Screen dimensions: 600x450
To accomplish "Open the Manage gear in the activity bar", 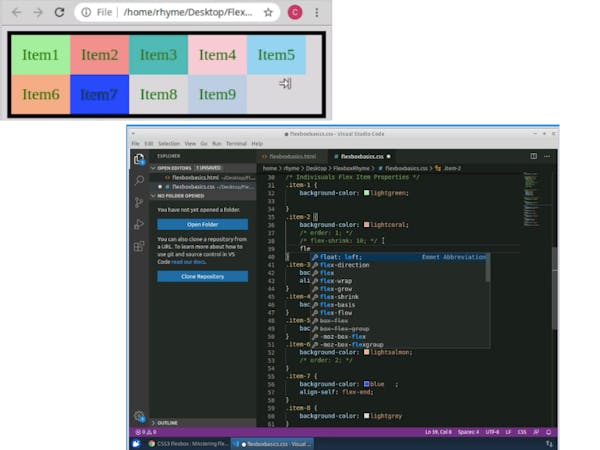I will click(x=139, y=416).
